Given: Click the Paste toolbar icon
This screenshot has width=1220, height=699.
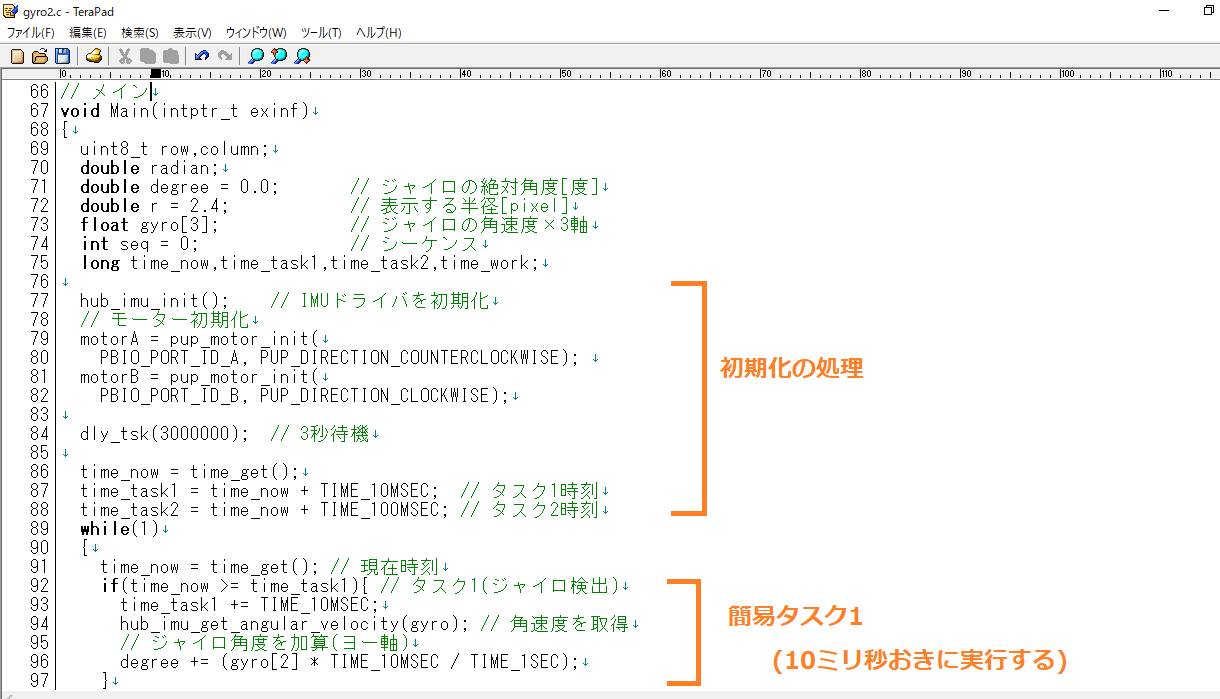Looking at the screenshot, I should (x=170, y=56).
